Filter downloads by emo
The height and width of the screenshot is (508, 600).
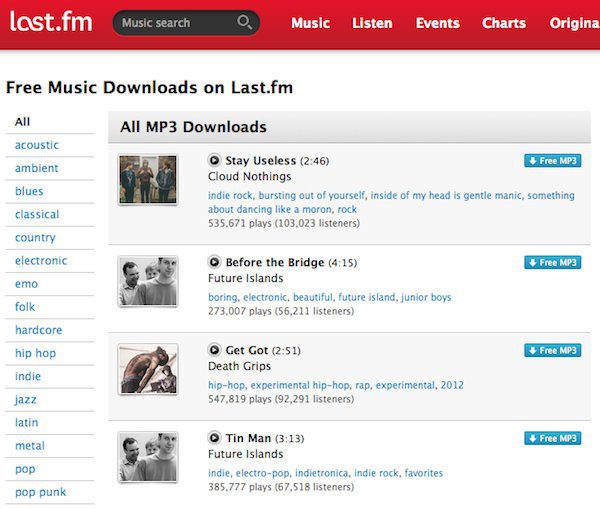pyautogui.click(x=26, y=284)
